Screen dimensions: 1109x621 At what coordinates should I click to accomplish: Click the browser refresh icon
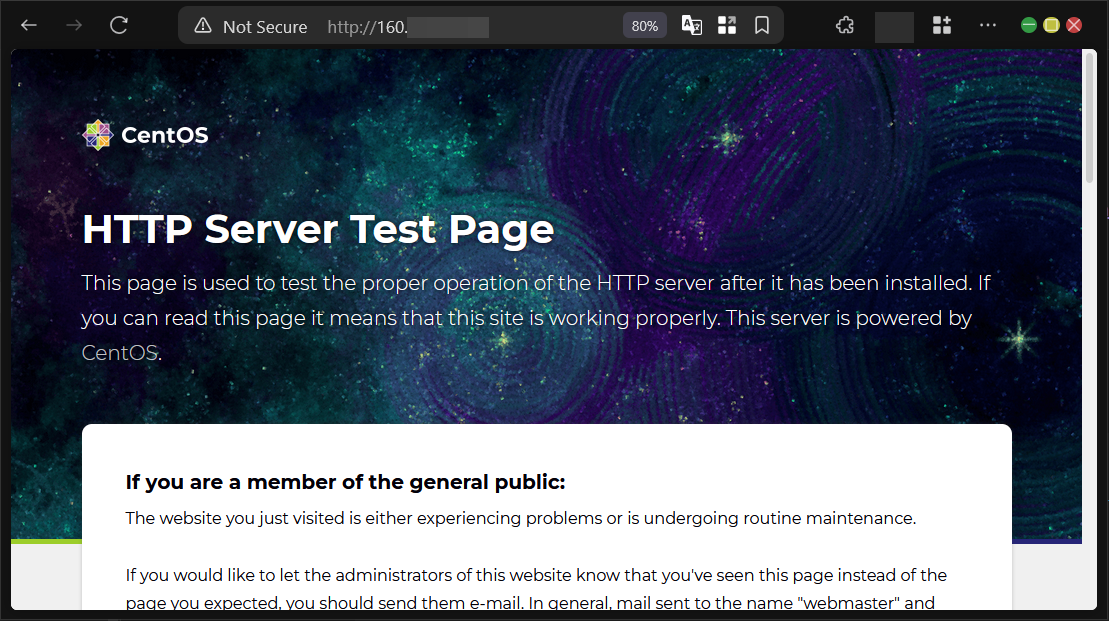coord(118,25)
